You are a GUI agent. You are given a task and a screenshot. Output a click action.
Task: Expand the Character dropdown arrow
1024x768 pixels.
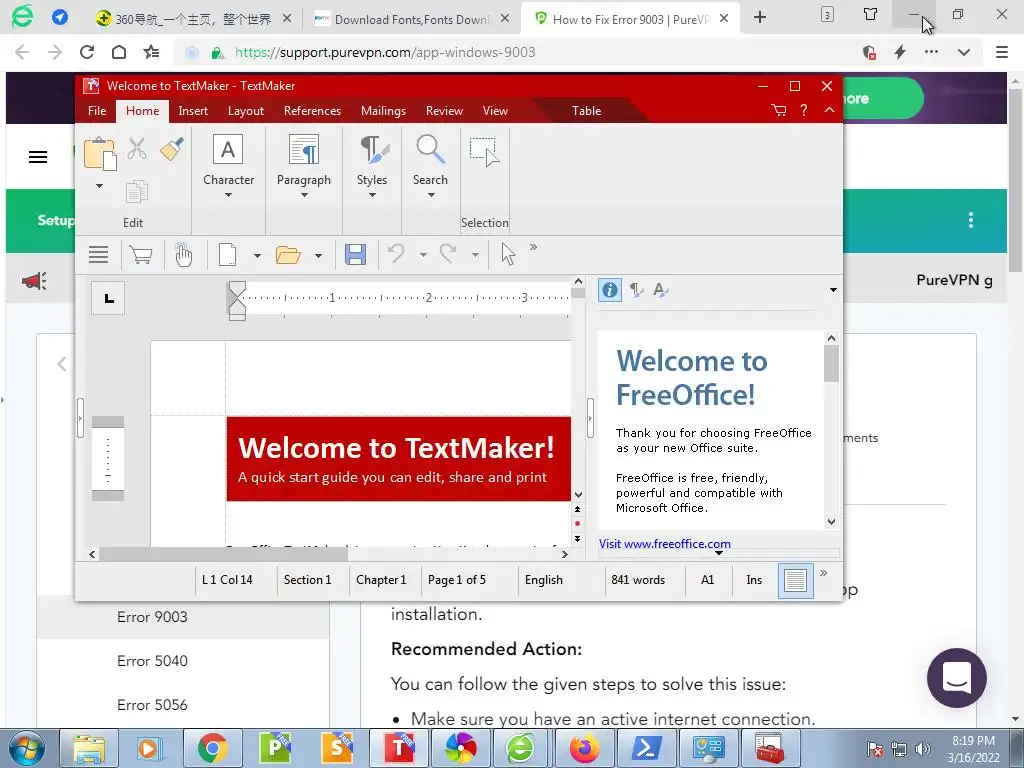pyautogui.click(x=228, y=195)
